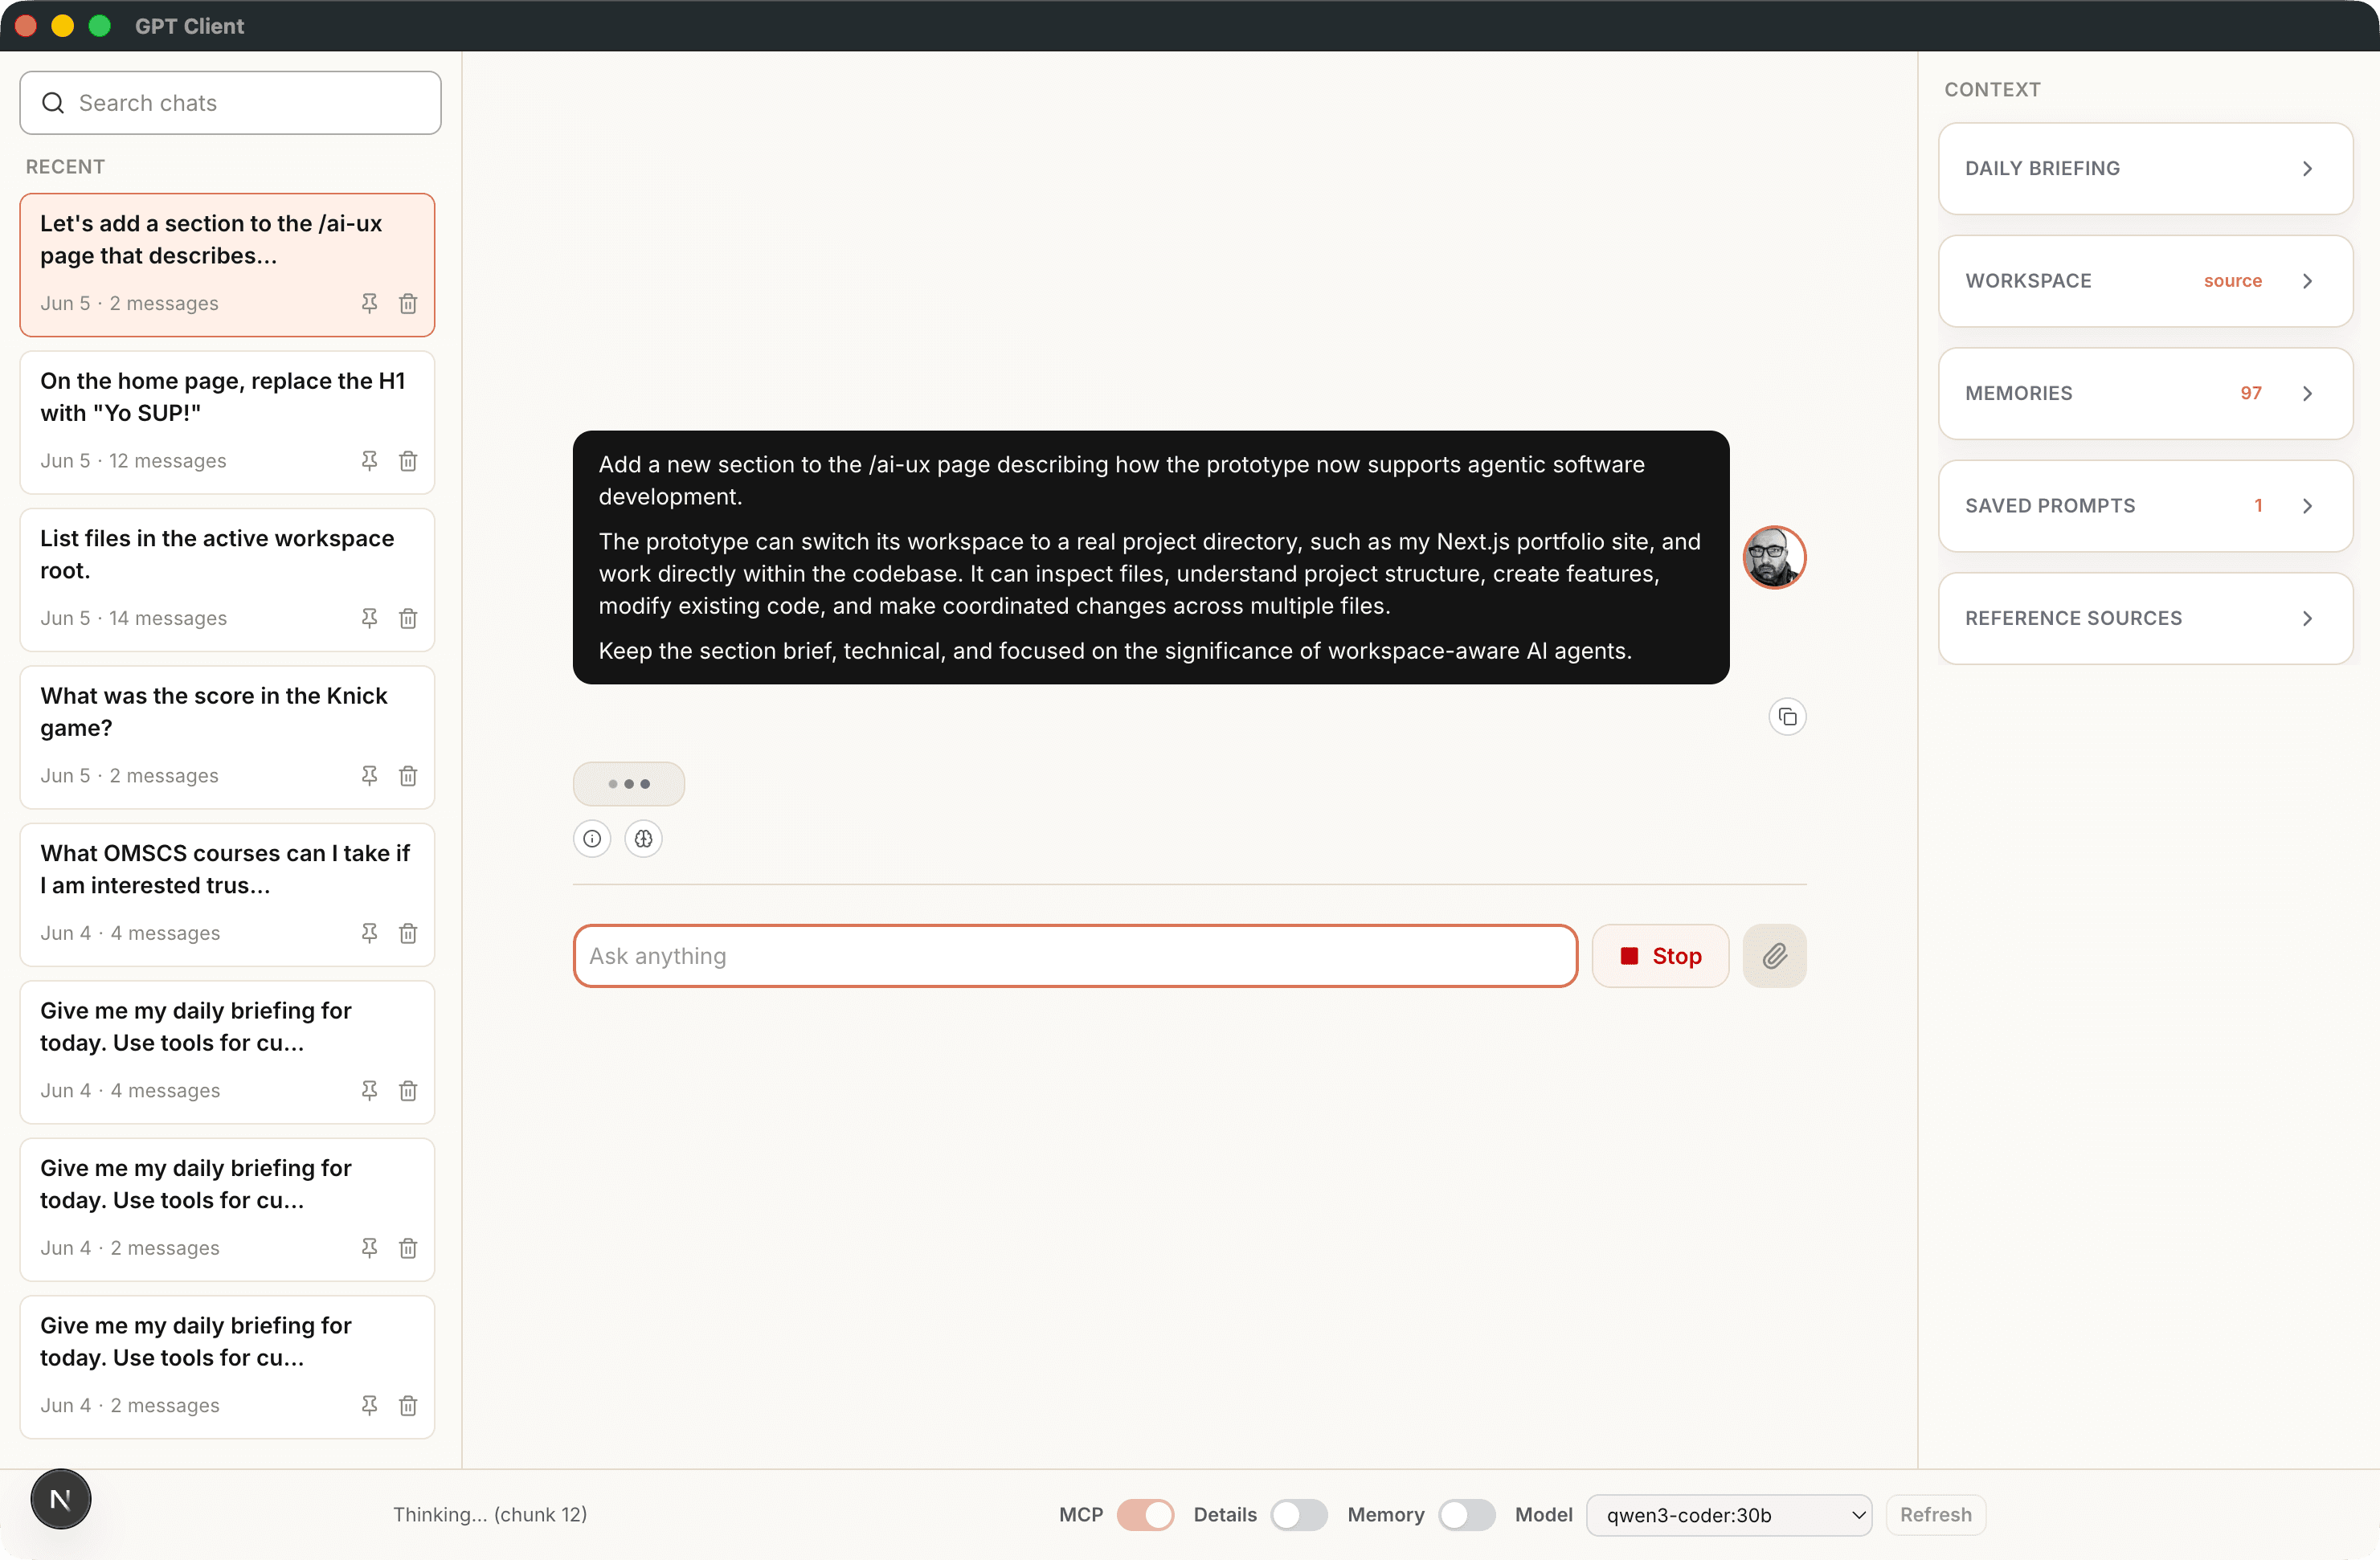
Task: Open chat "List files in the active workspace root"
Action: (x=227, y=580)
